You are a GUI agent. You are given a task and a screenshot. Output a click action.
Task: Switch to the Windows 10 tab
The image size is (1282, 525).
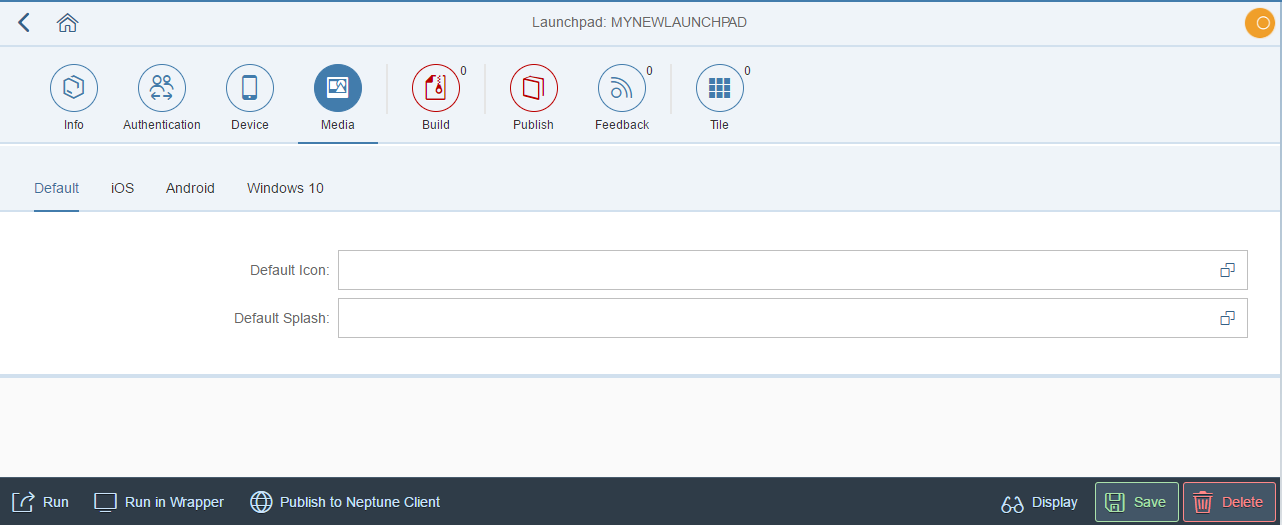pyautogui.click(x=285, y=188)
